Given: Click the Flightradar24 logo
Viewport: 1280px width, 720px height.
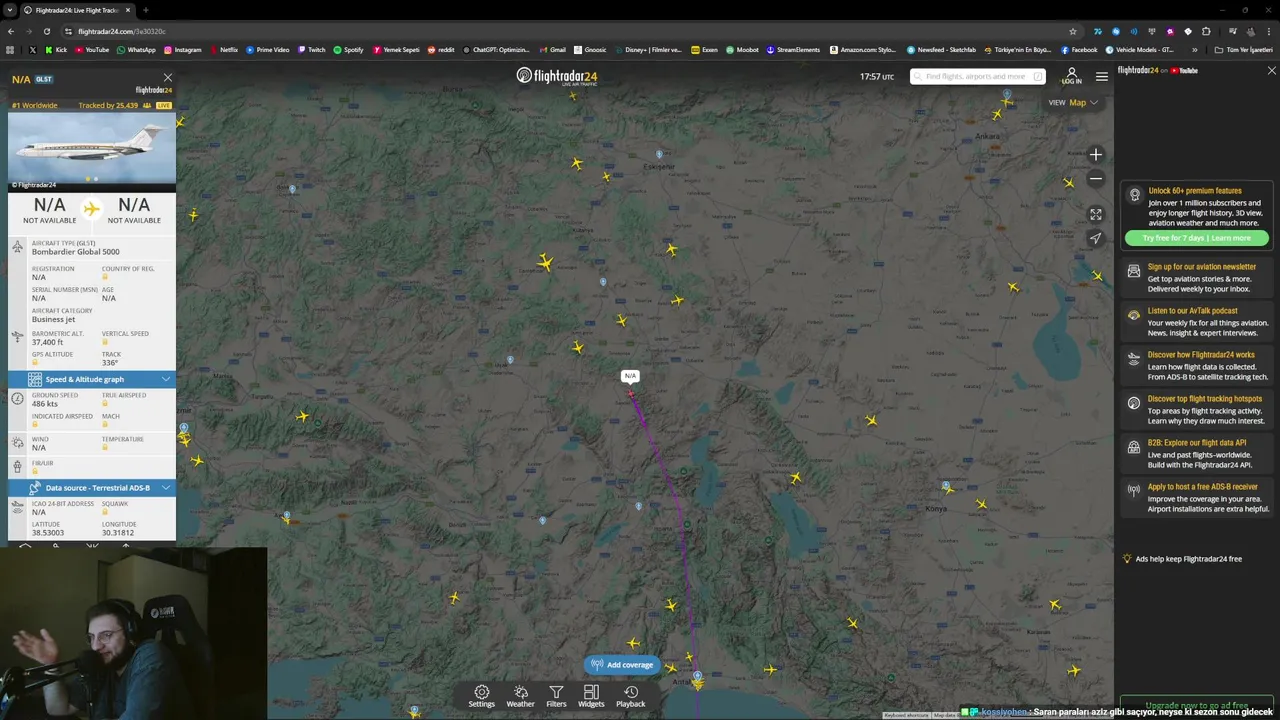Looking at the screenshot, I should 557,76.
